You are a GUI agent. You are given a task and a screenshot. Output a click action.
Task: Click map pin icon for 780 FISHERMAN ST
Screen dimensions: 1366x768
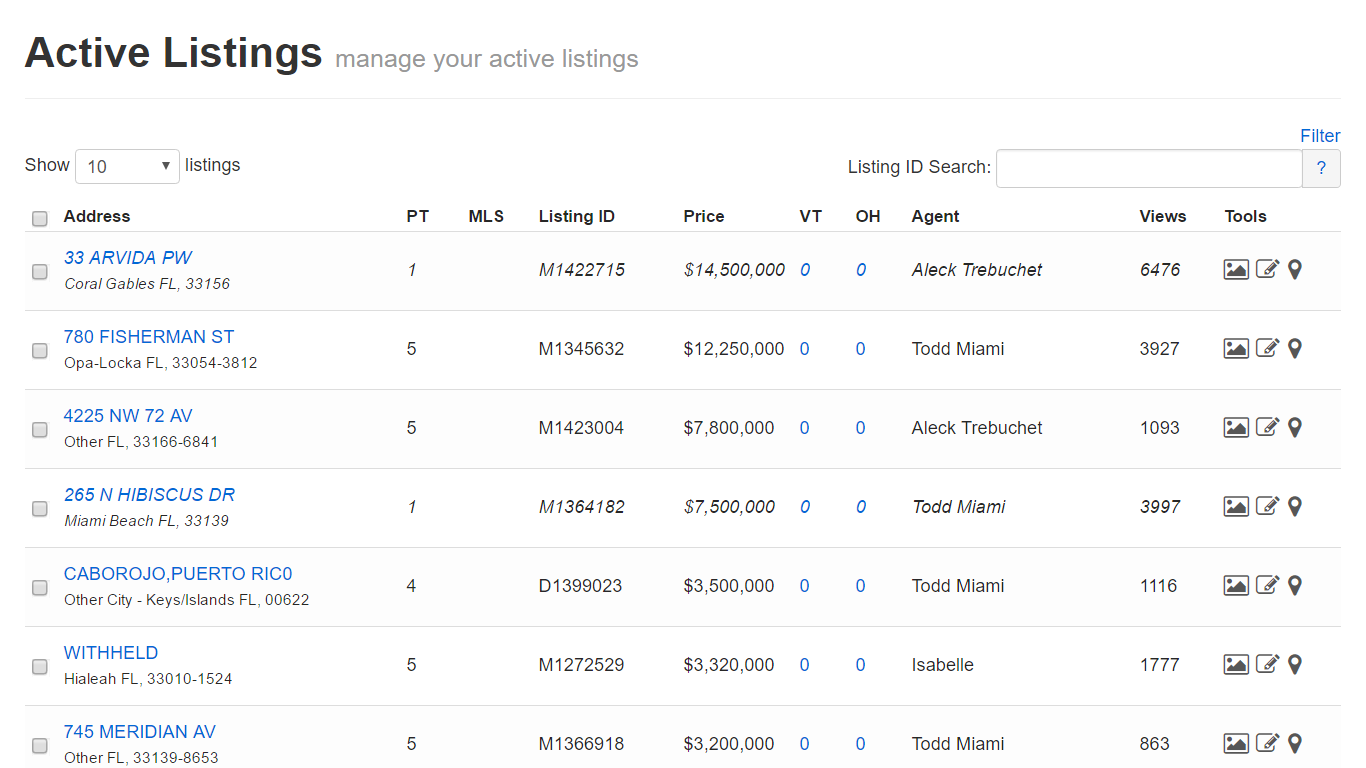1295,348
